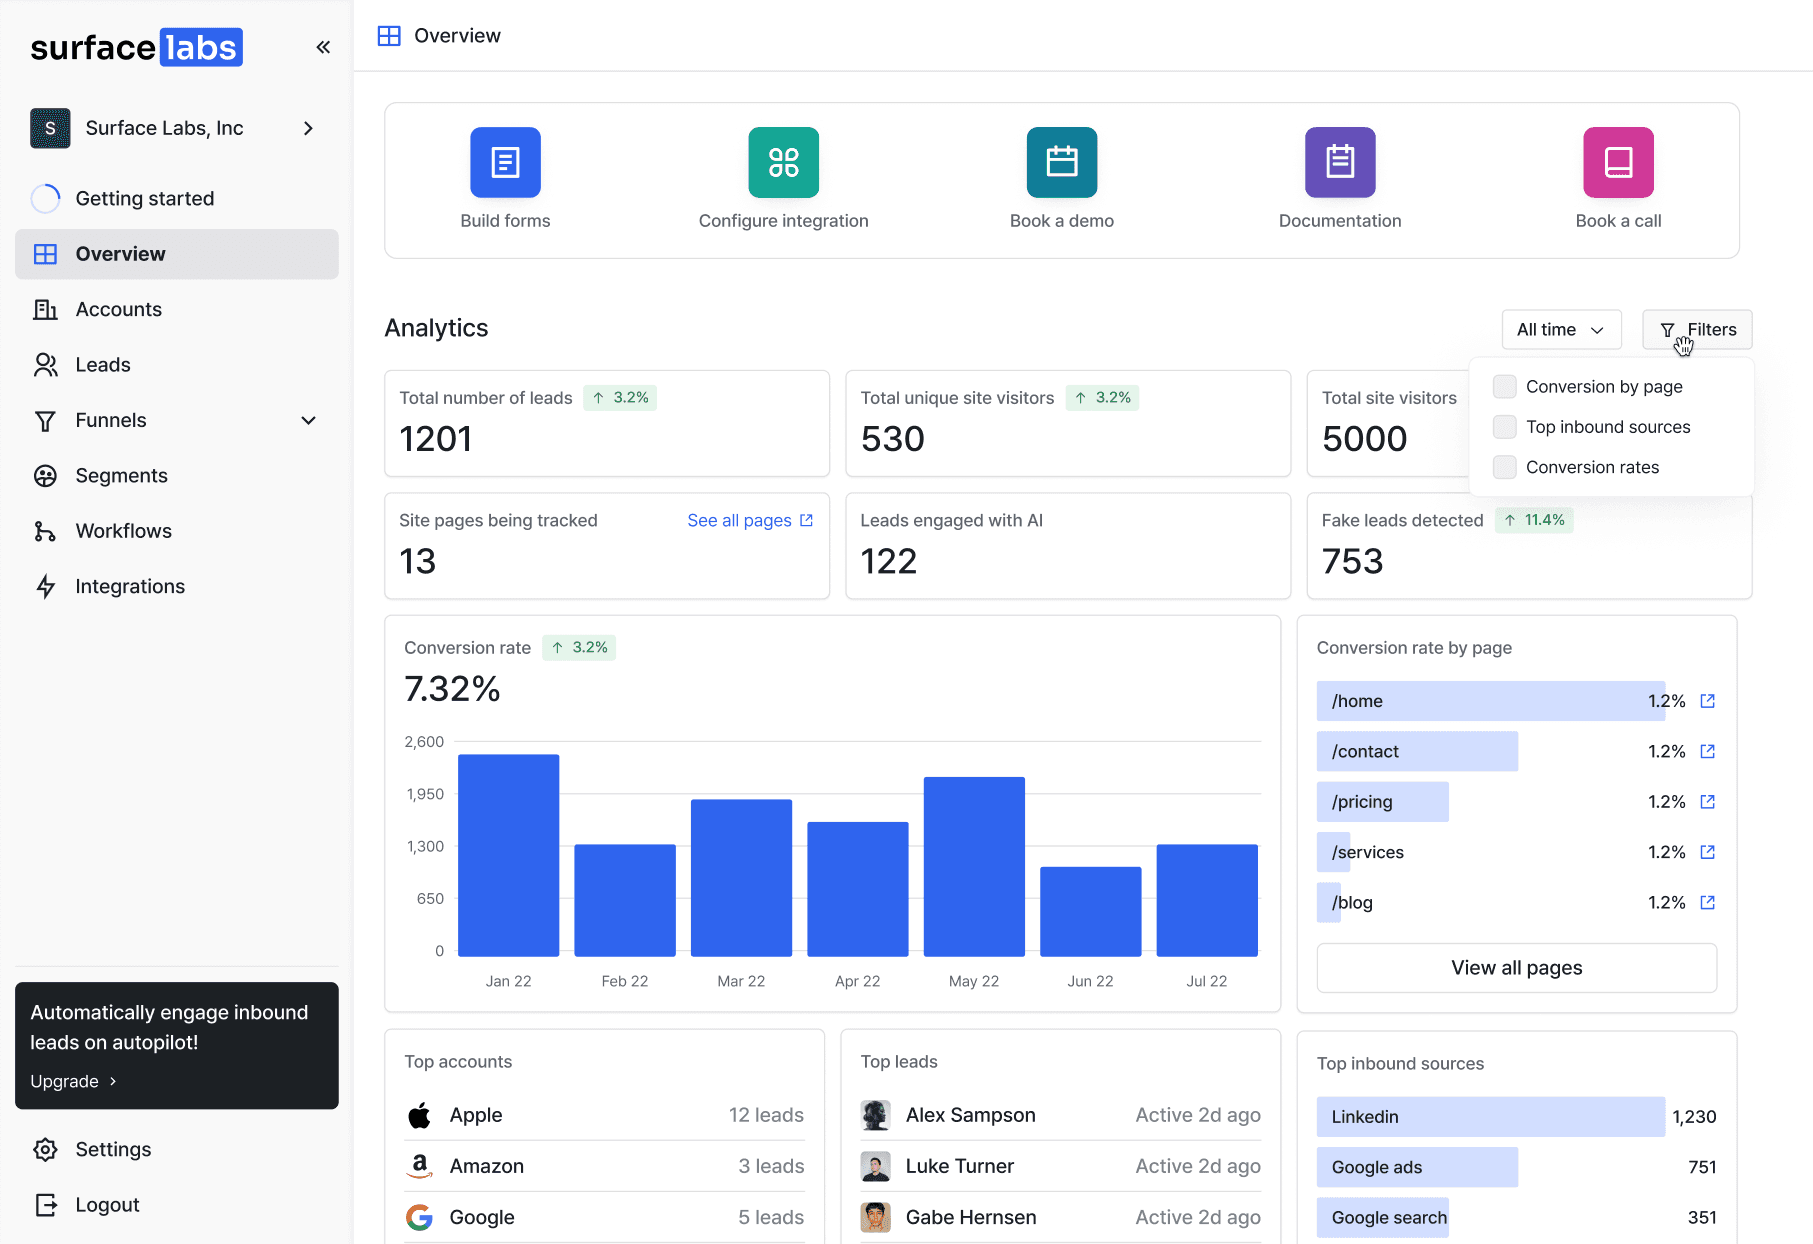The image size is (1813, 1244).
Task: Click the Book a demo calendar icon
Action: pyautogui.click(x=1062, y=162)
